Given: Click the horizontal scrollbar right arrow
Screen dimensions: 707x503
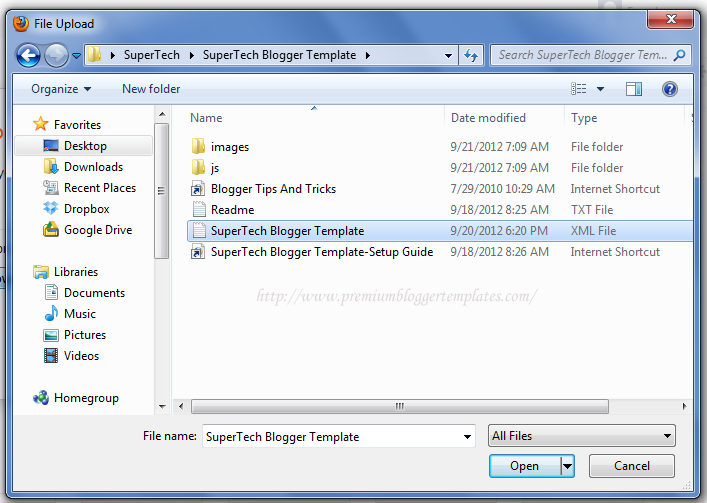Looking at the screenshot, I should (x=684, y=406).
